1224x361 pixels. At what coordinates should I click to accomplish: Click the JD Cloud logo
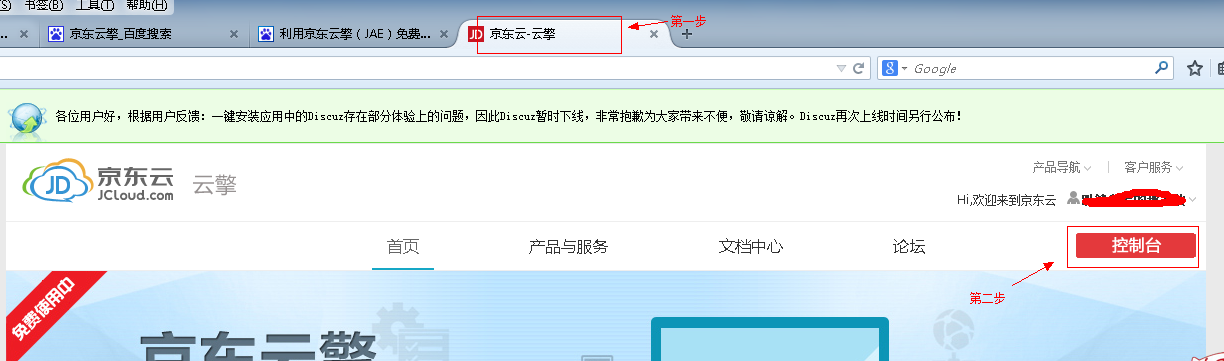(100, 182)
